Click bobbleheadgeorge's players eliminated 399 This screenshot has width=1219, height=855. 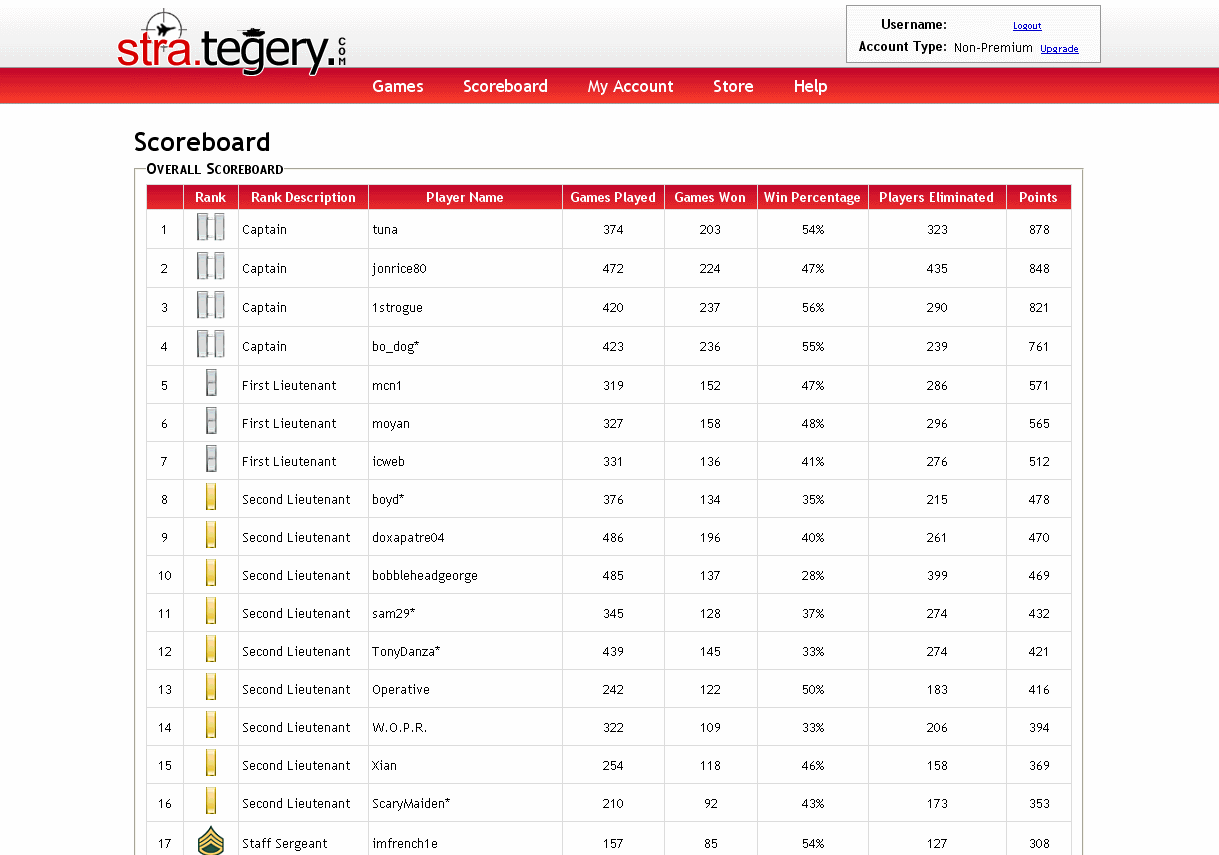[937, 575]
